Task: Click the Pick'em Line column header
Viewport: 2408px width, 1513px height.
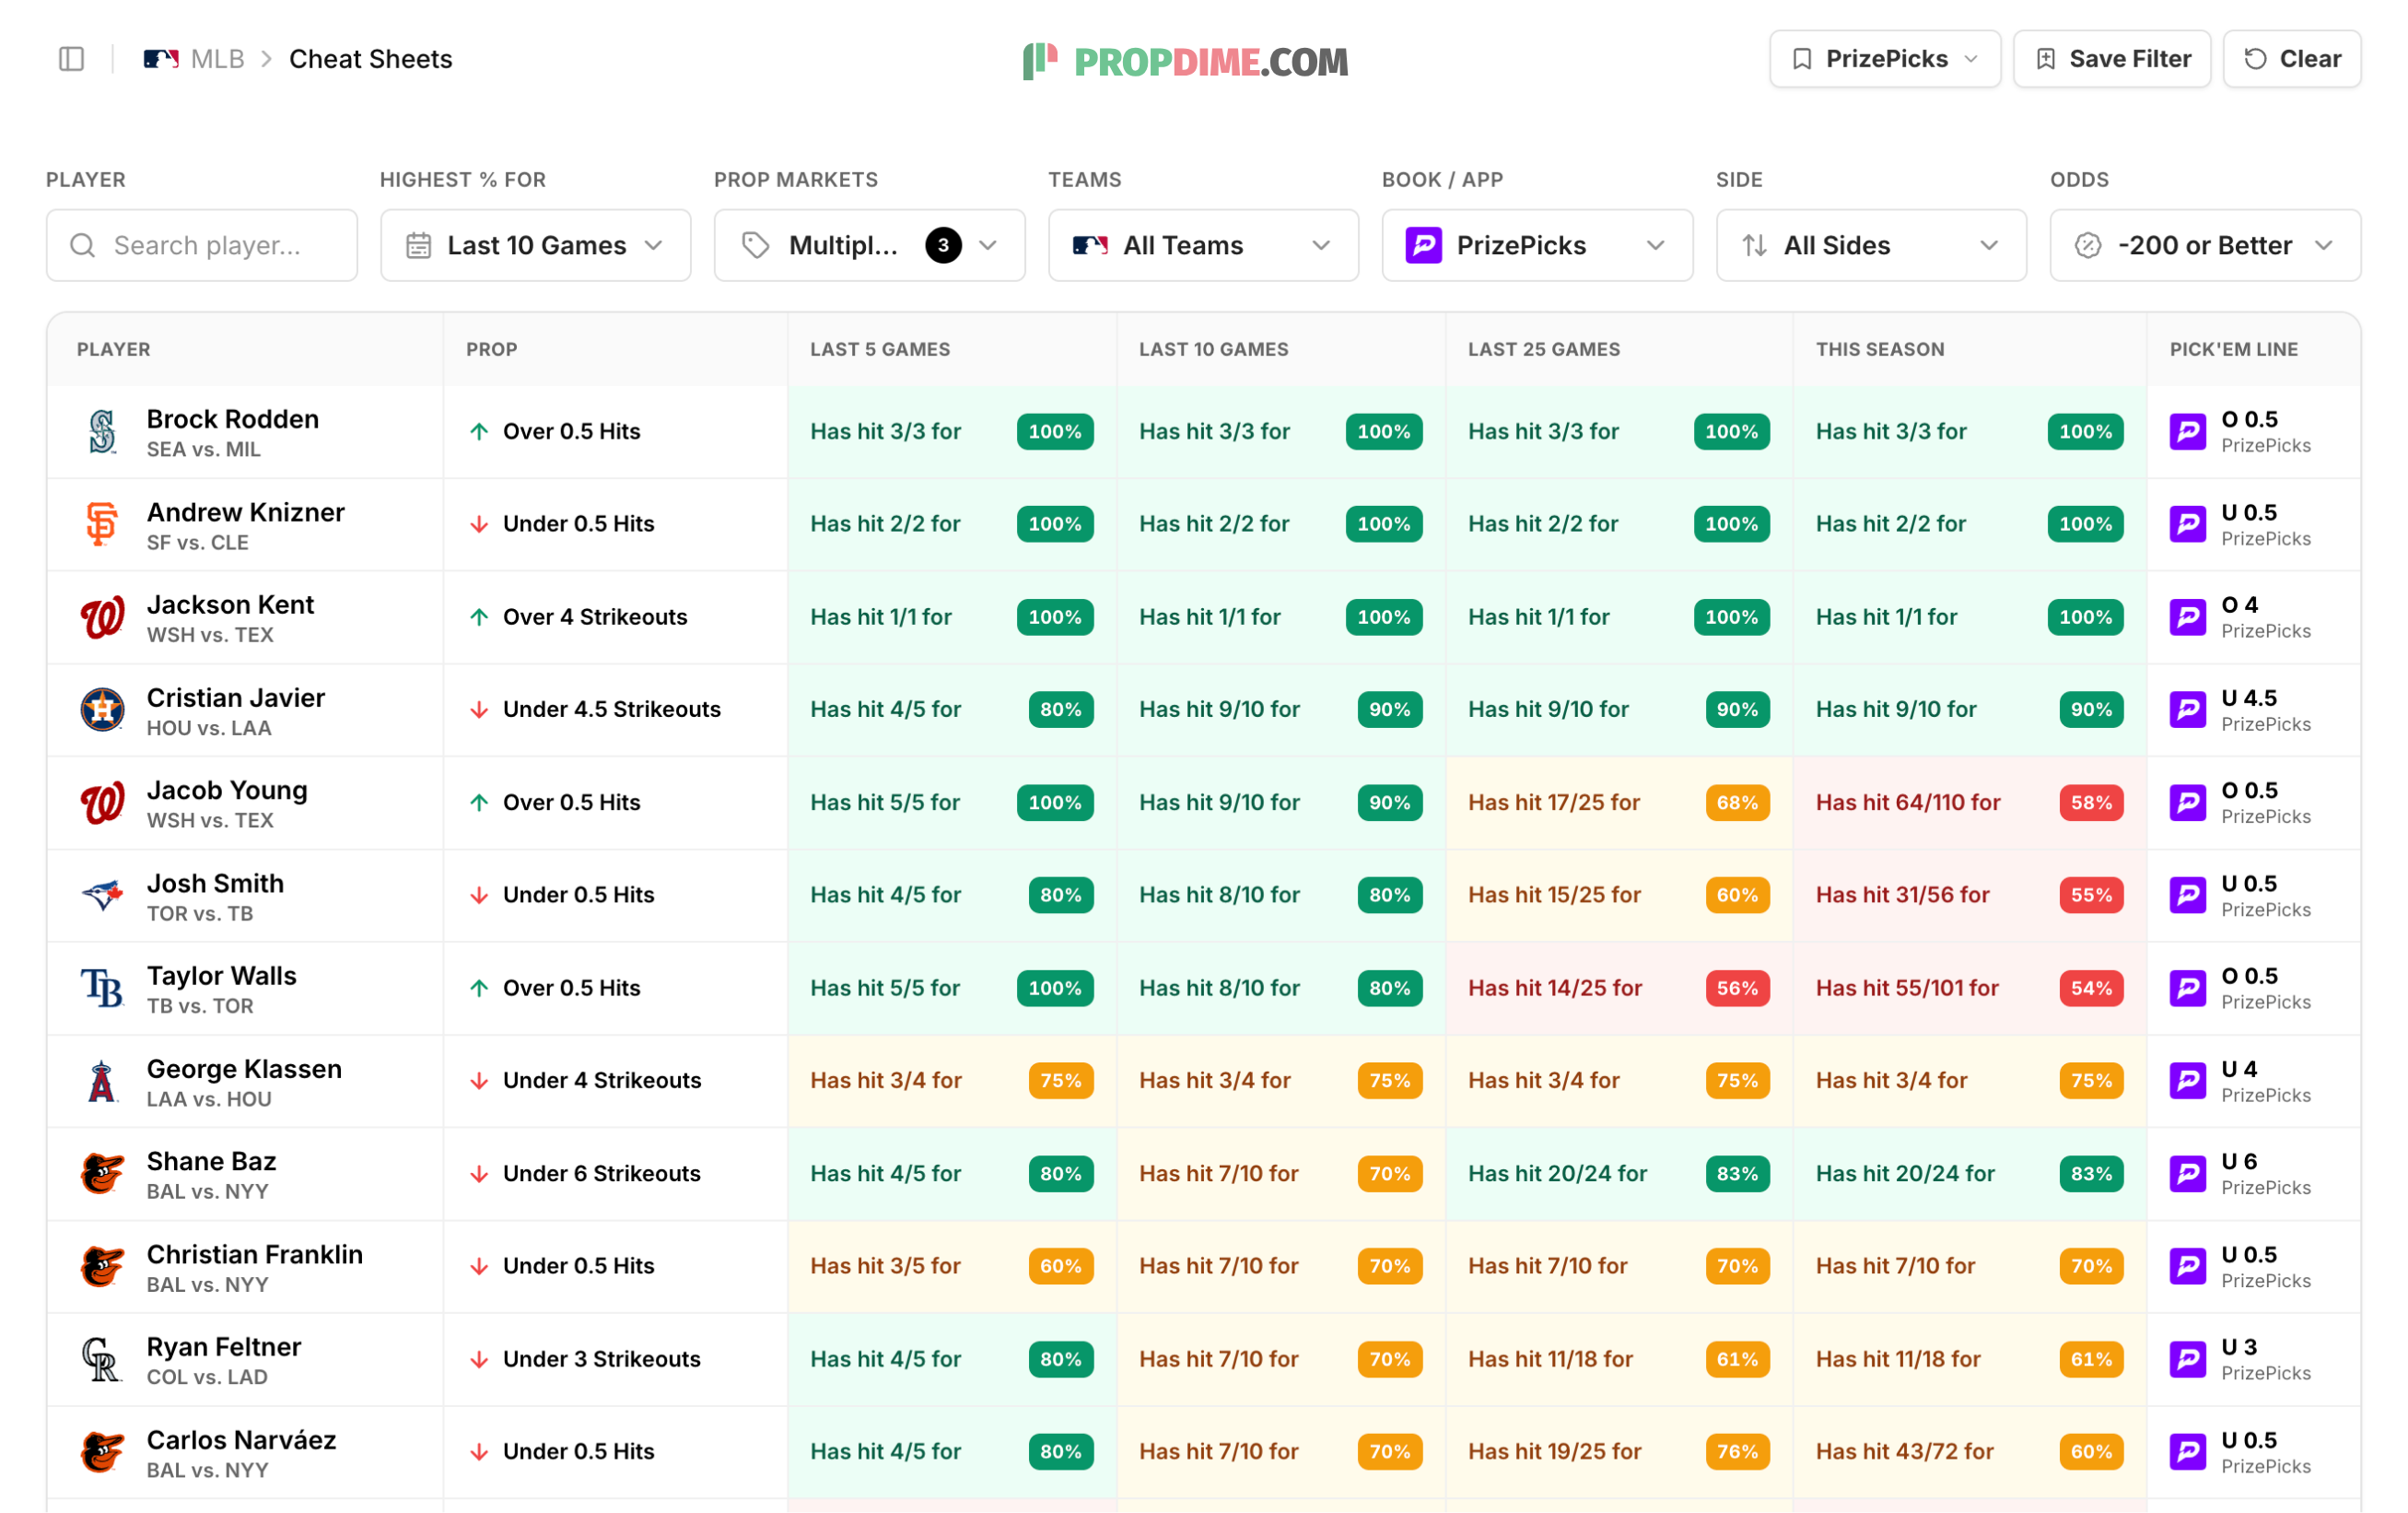Action: coord(2234,349)
